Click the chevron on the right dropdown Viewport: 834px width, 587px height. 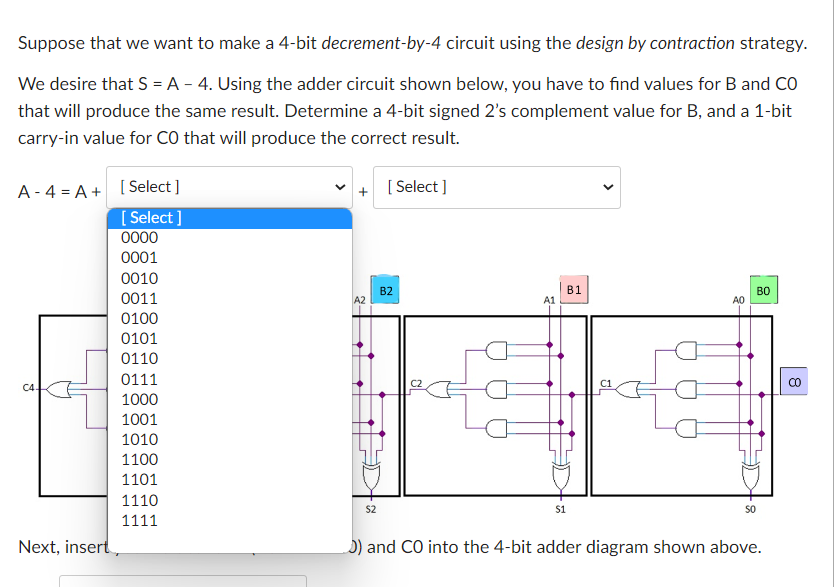click(x=607, y=187)
